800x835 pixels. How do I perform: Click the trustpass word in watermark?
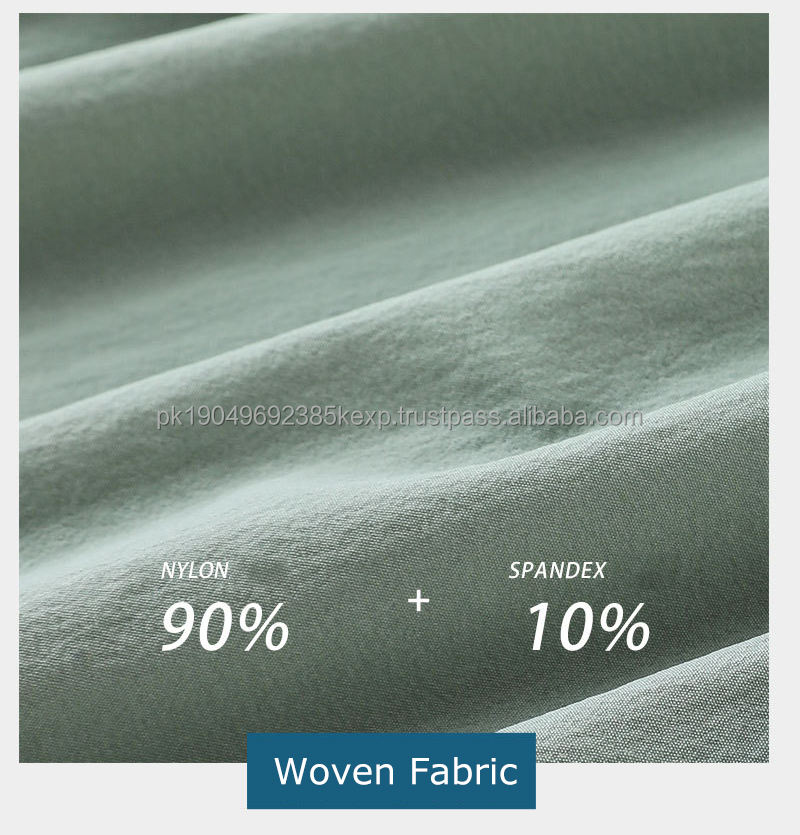pyautogui.click(x=450, y=418)
